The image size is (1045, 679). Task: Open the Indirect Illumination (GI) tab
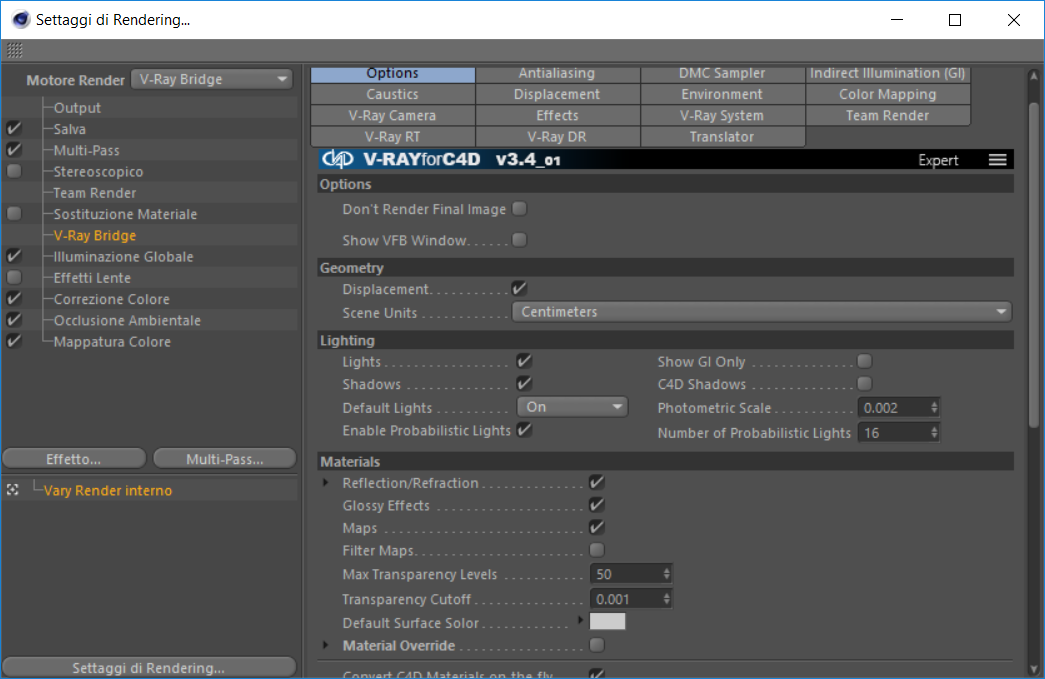pos(887,73)
